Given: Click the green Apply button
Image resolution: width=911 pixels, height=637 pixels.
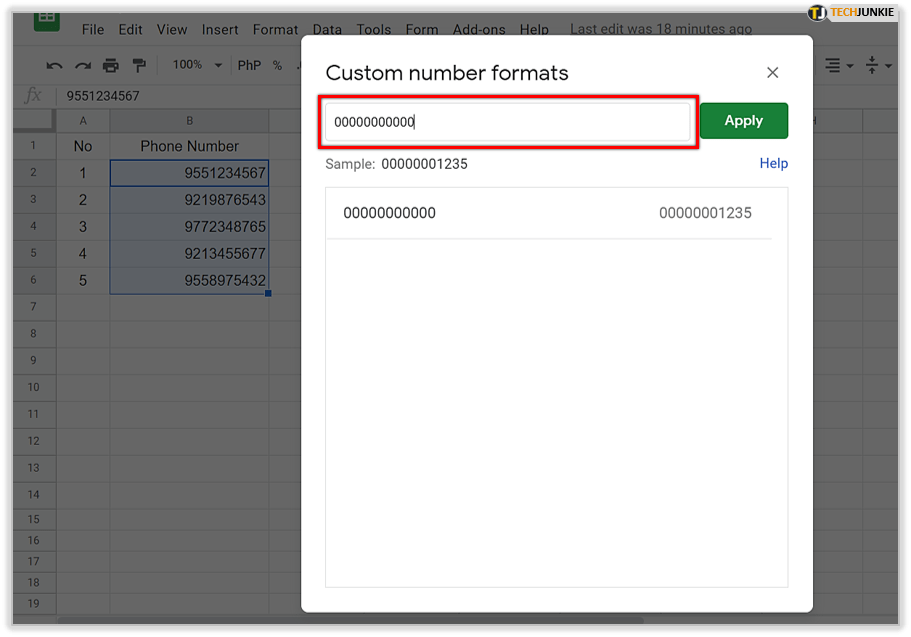Looking at the screenshot, I should pyautogui.click(x=743, y=121).
